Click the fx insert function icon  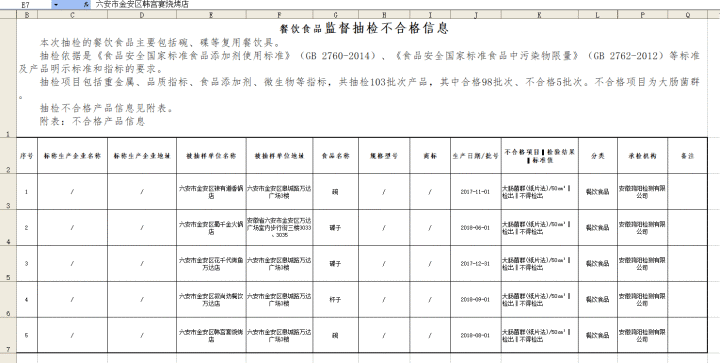(x=86, y=5)
